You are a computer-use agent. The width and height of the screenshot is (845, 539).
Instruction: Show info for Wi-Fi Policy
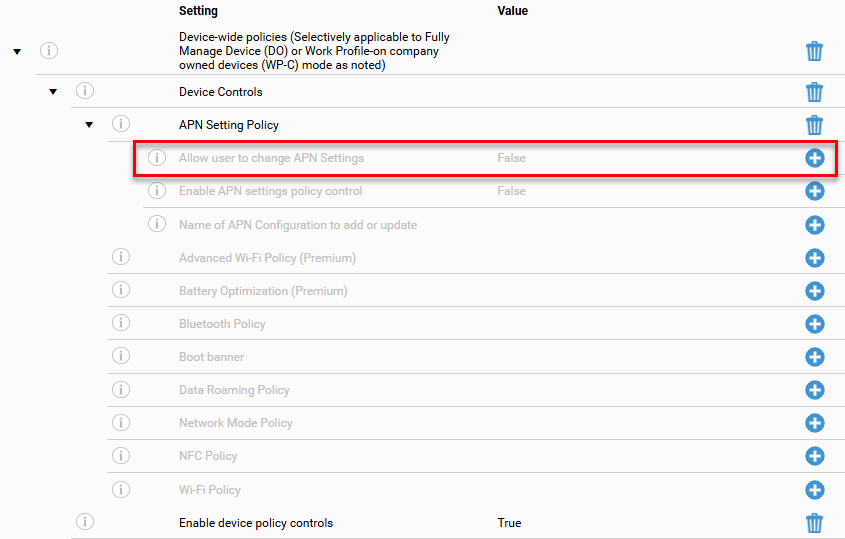(x=121, y=489)
